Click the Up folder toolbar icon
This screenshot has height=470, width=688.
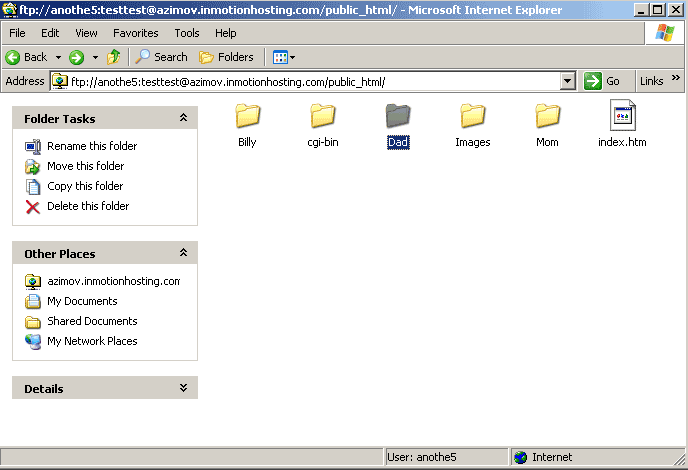pos(114,57)
